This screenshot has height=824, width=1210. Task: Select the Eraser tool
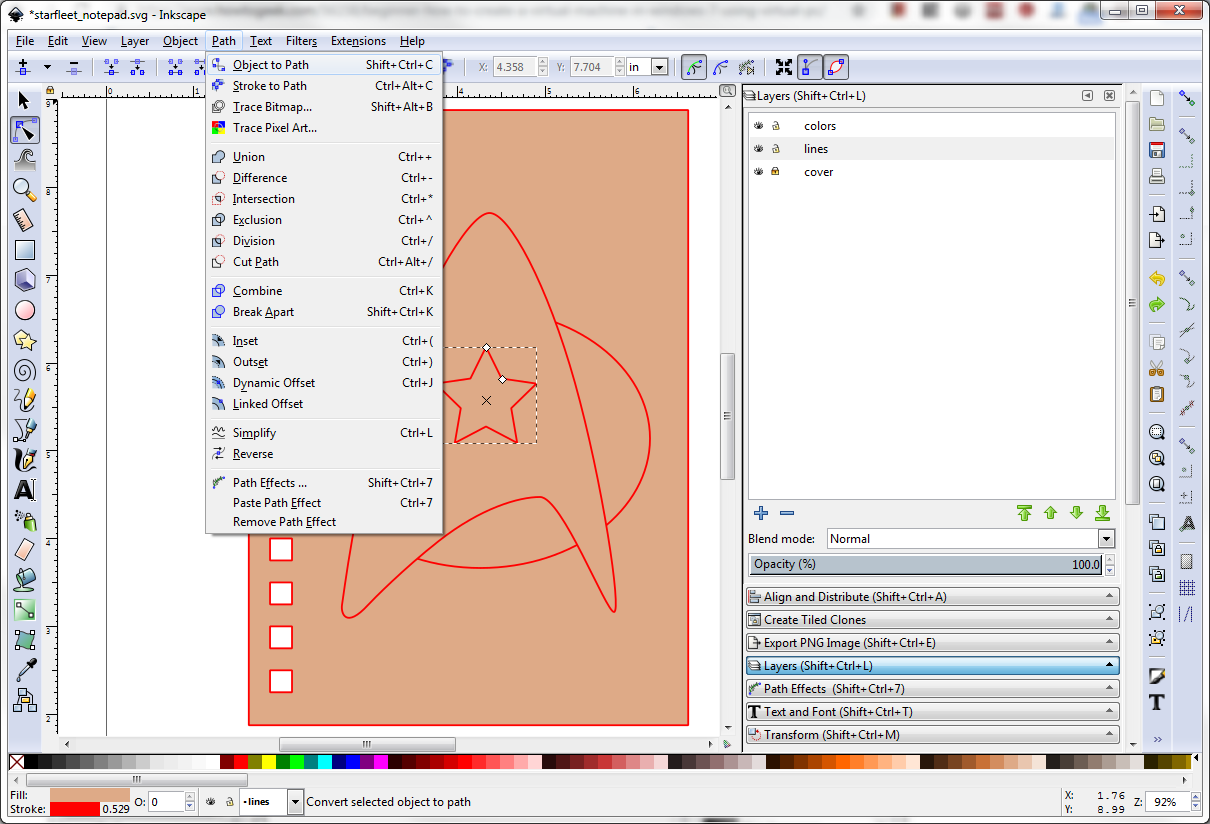(25, 550)
